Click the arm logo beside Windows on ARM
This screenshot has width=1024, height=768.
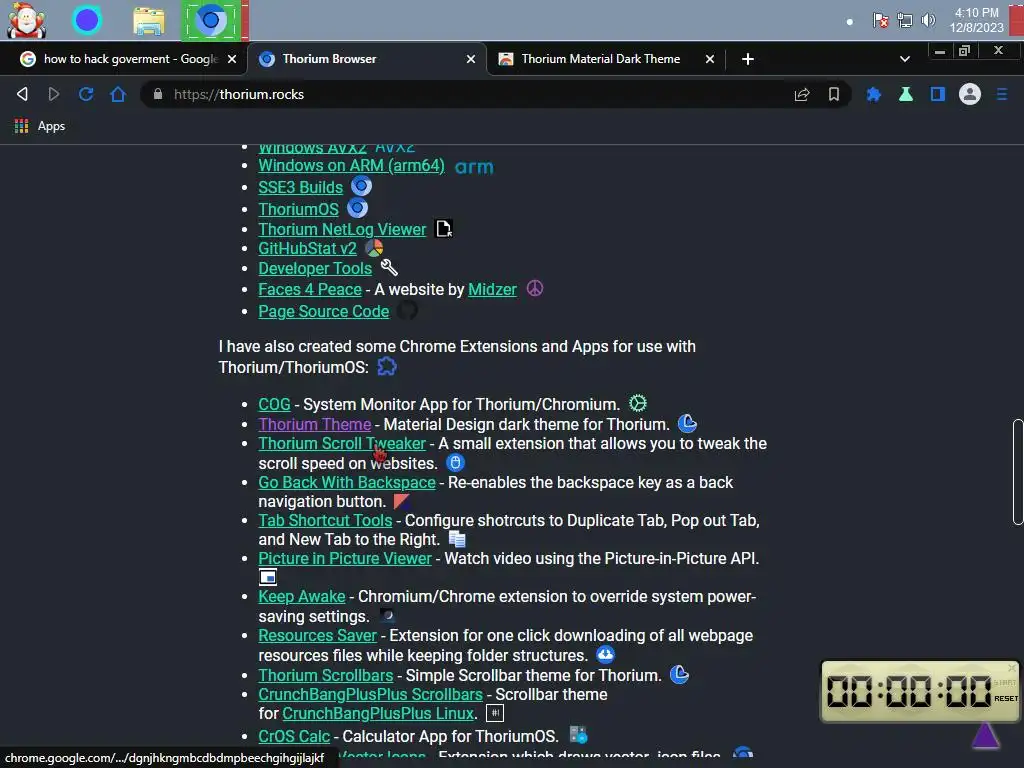tap(474, 167)
